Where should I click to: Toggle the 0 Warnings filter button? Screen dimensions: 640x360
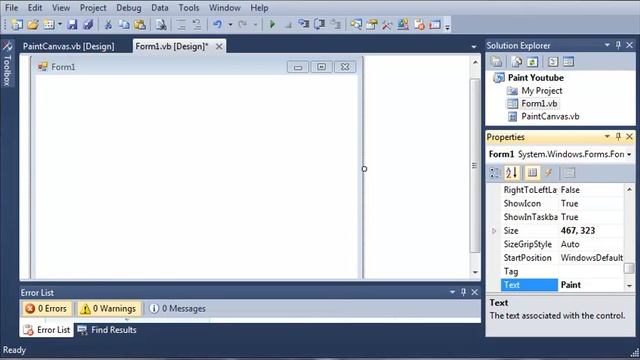point(109,309)
